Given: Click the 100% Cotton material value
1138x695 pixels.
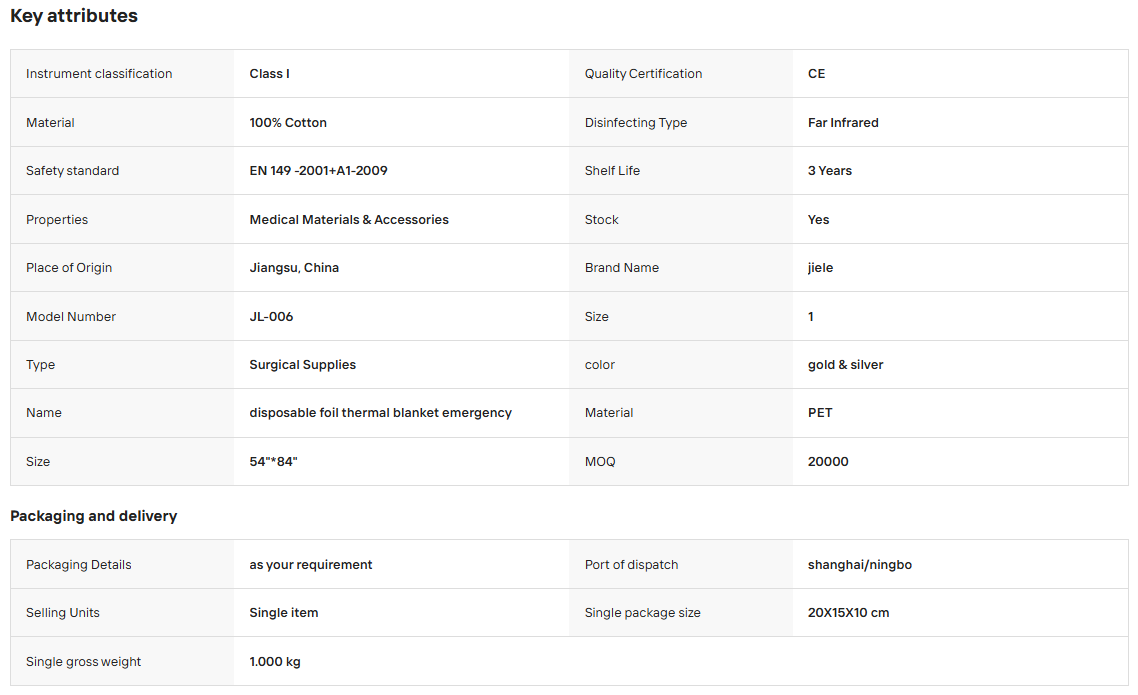Looking at the screenshot, I should (x=288, y=123).
